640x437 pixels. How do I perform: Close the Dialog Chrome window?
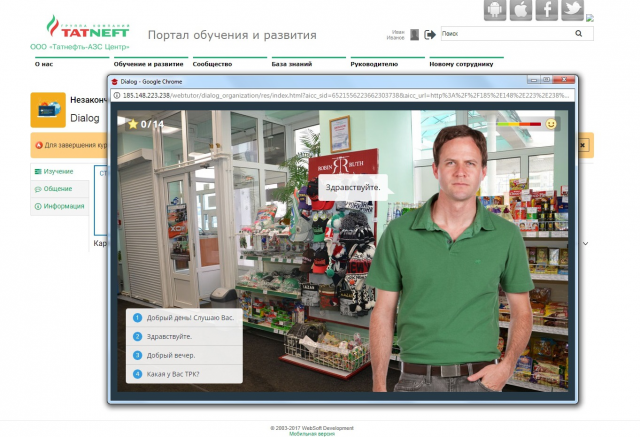coord(564,80)
